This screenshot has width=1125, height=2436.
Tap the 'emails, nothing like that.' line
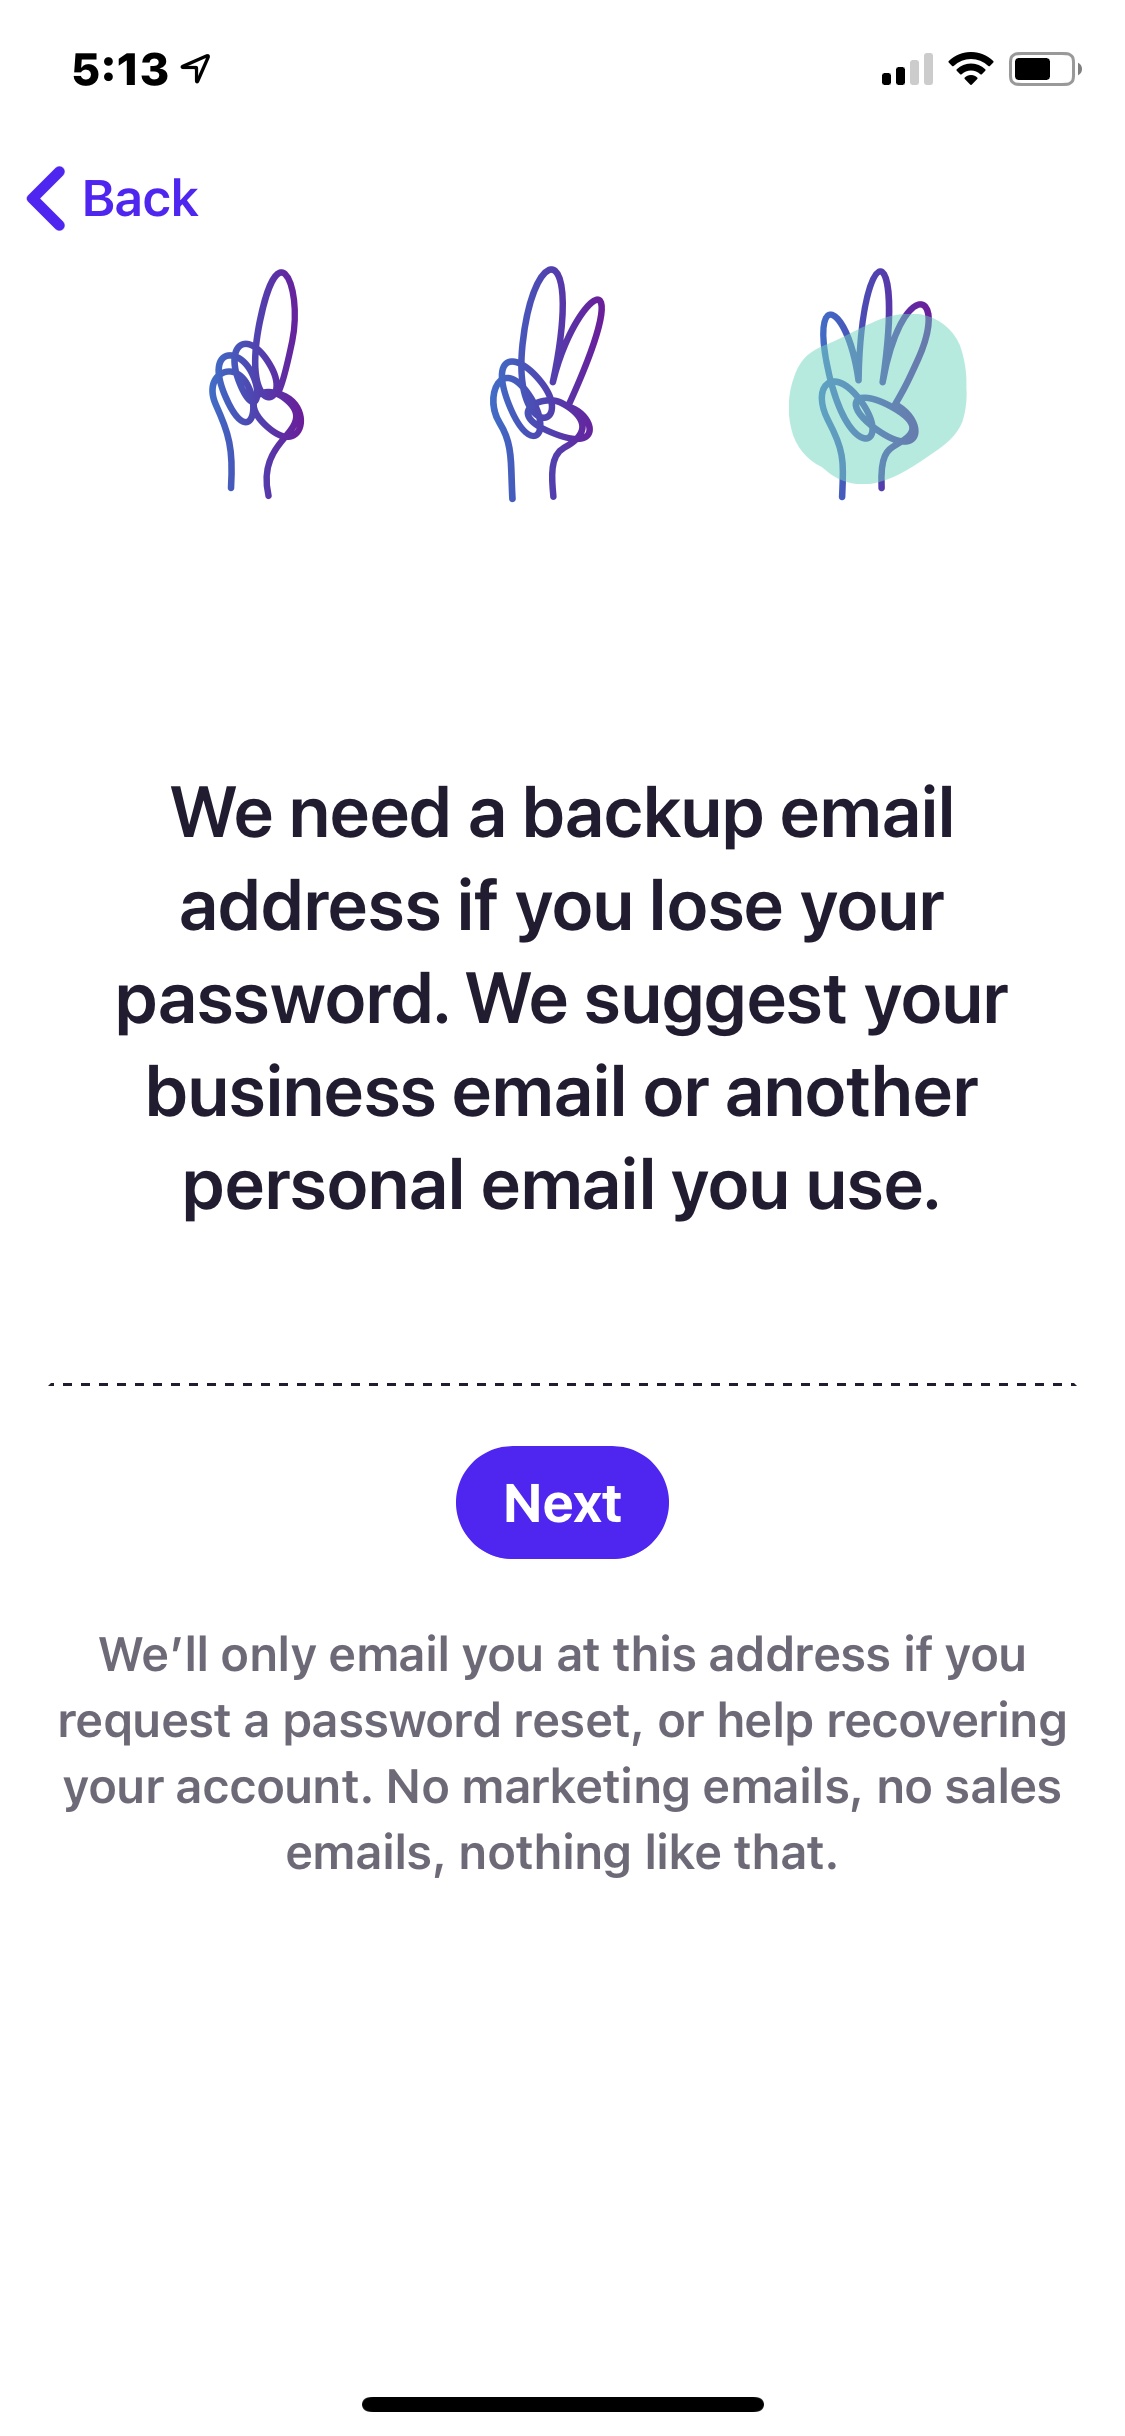562,1853
